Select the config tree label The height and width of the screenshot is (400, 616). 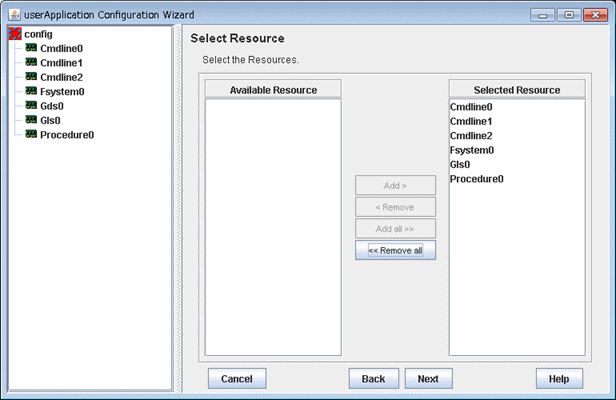(38, 34)
